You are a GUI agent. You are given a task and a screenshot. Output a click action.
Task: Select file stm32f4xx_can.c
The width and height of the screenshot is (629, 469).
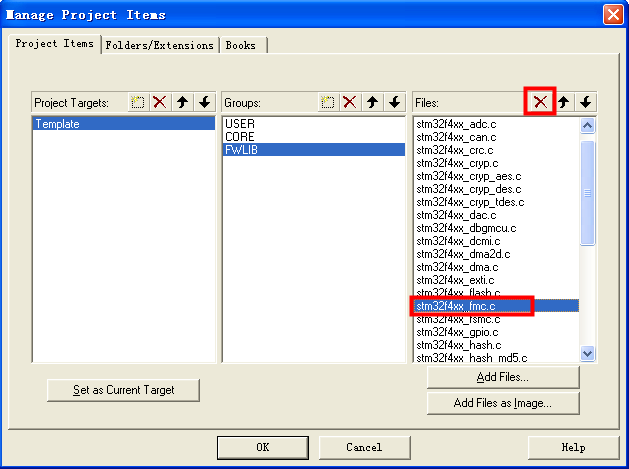[x=497, y=137]
